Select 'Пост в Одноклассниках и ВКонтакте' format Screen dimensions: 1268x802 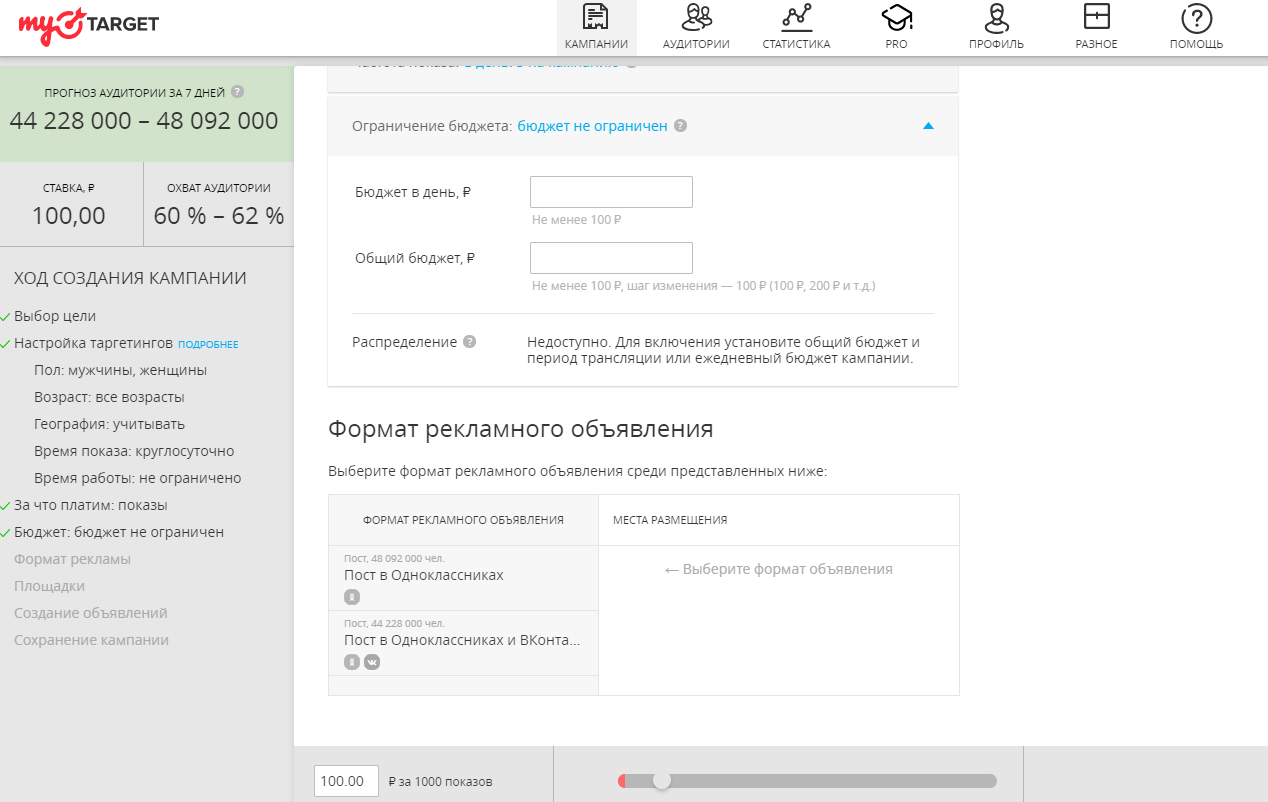(463, 640)
